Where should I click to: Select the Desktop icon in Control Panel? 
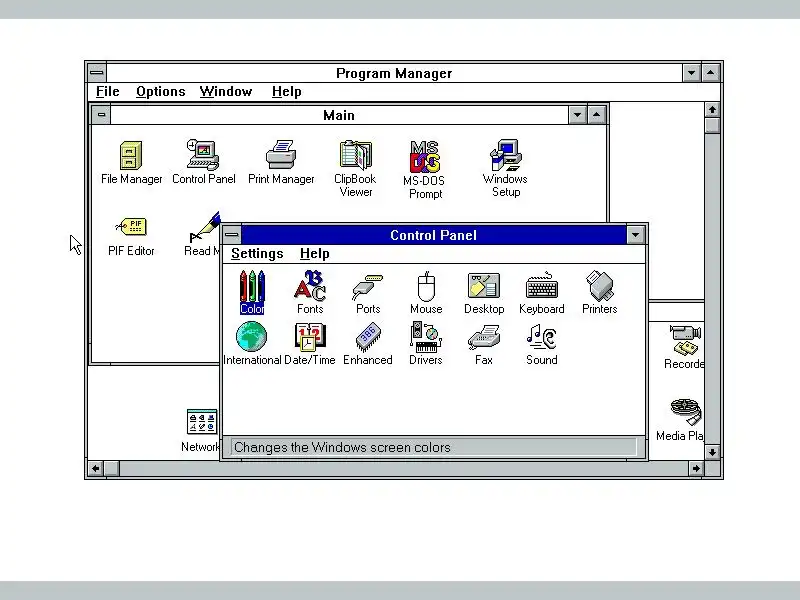[484, 286]
